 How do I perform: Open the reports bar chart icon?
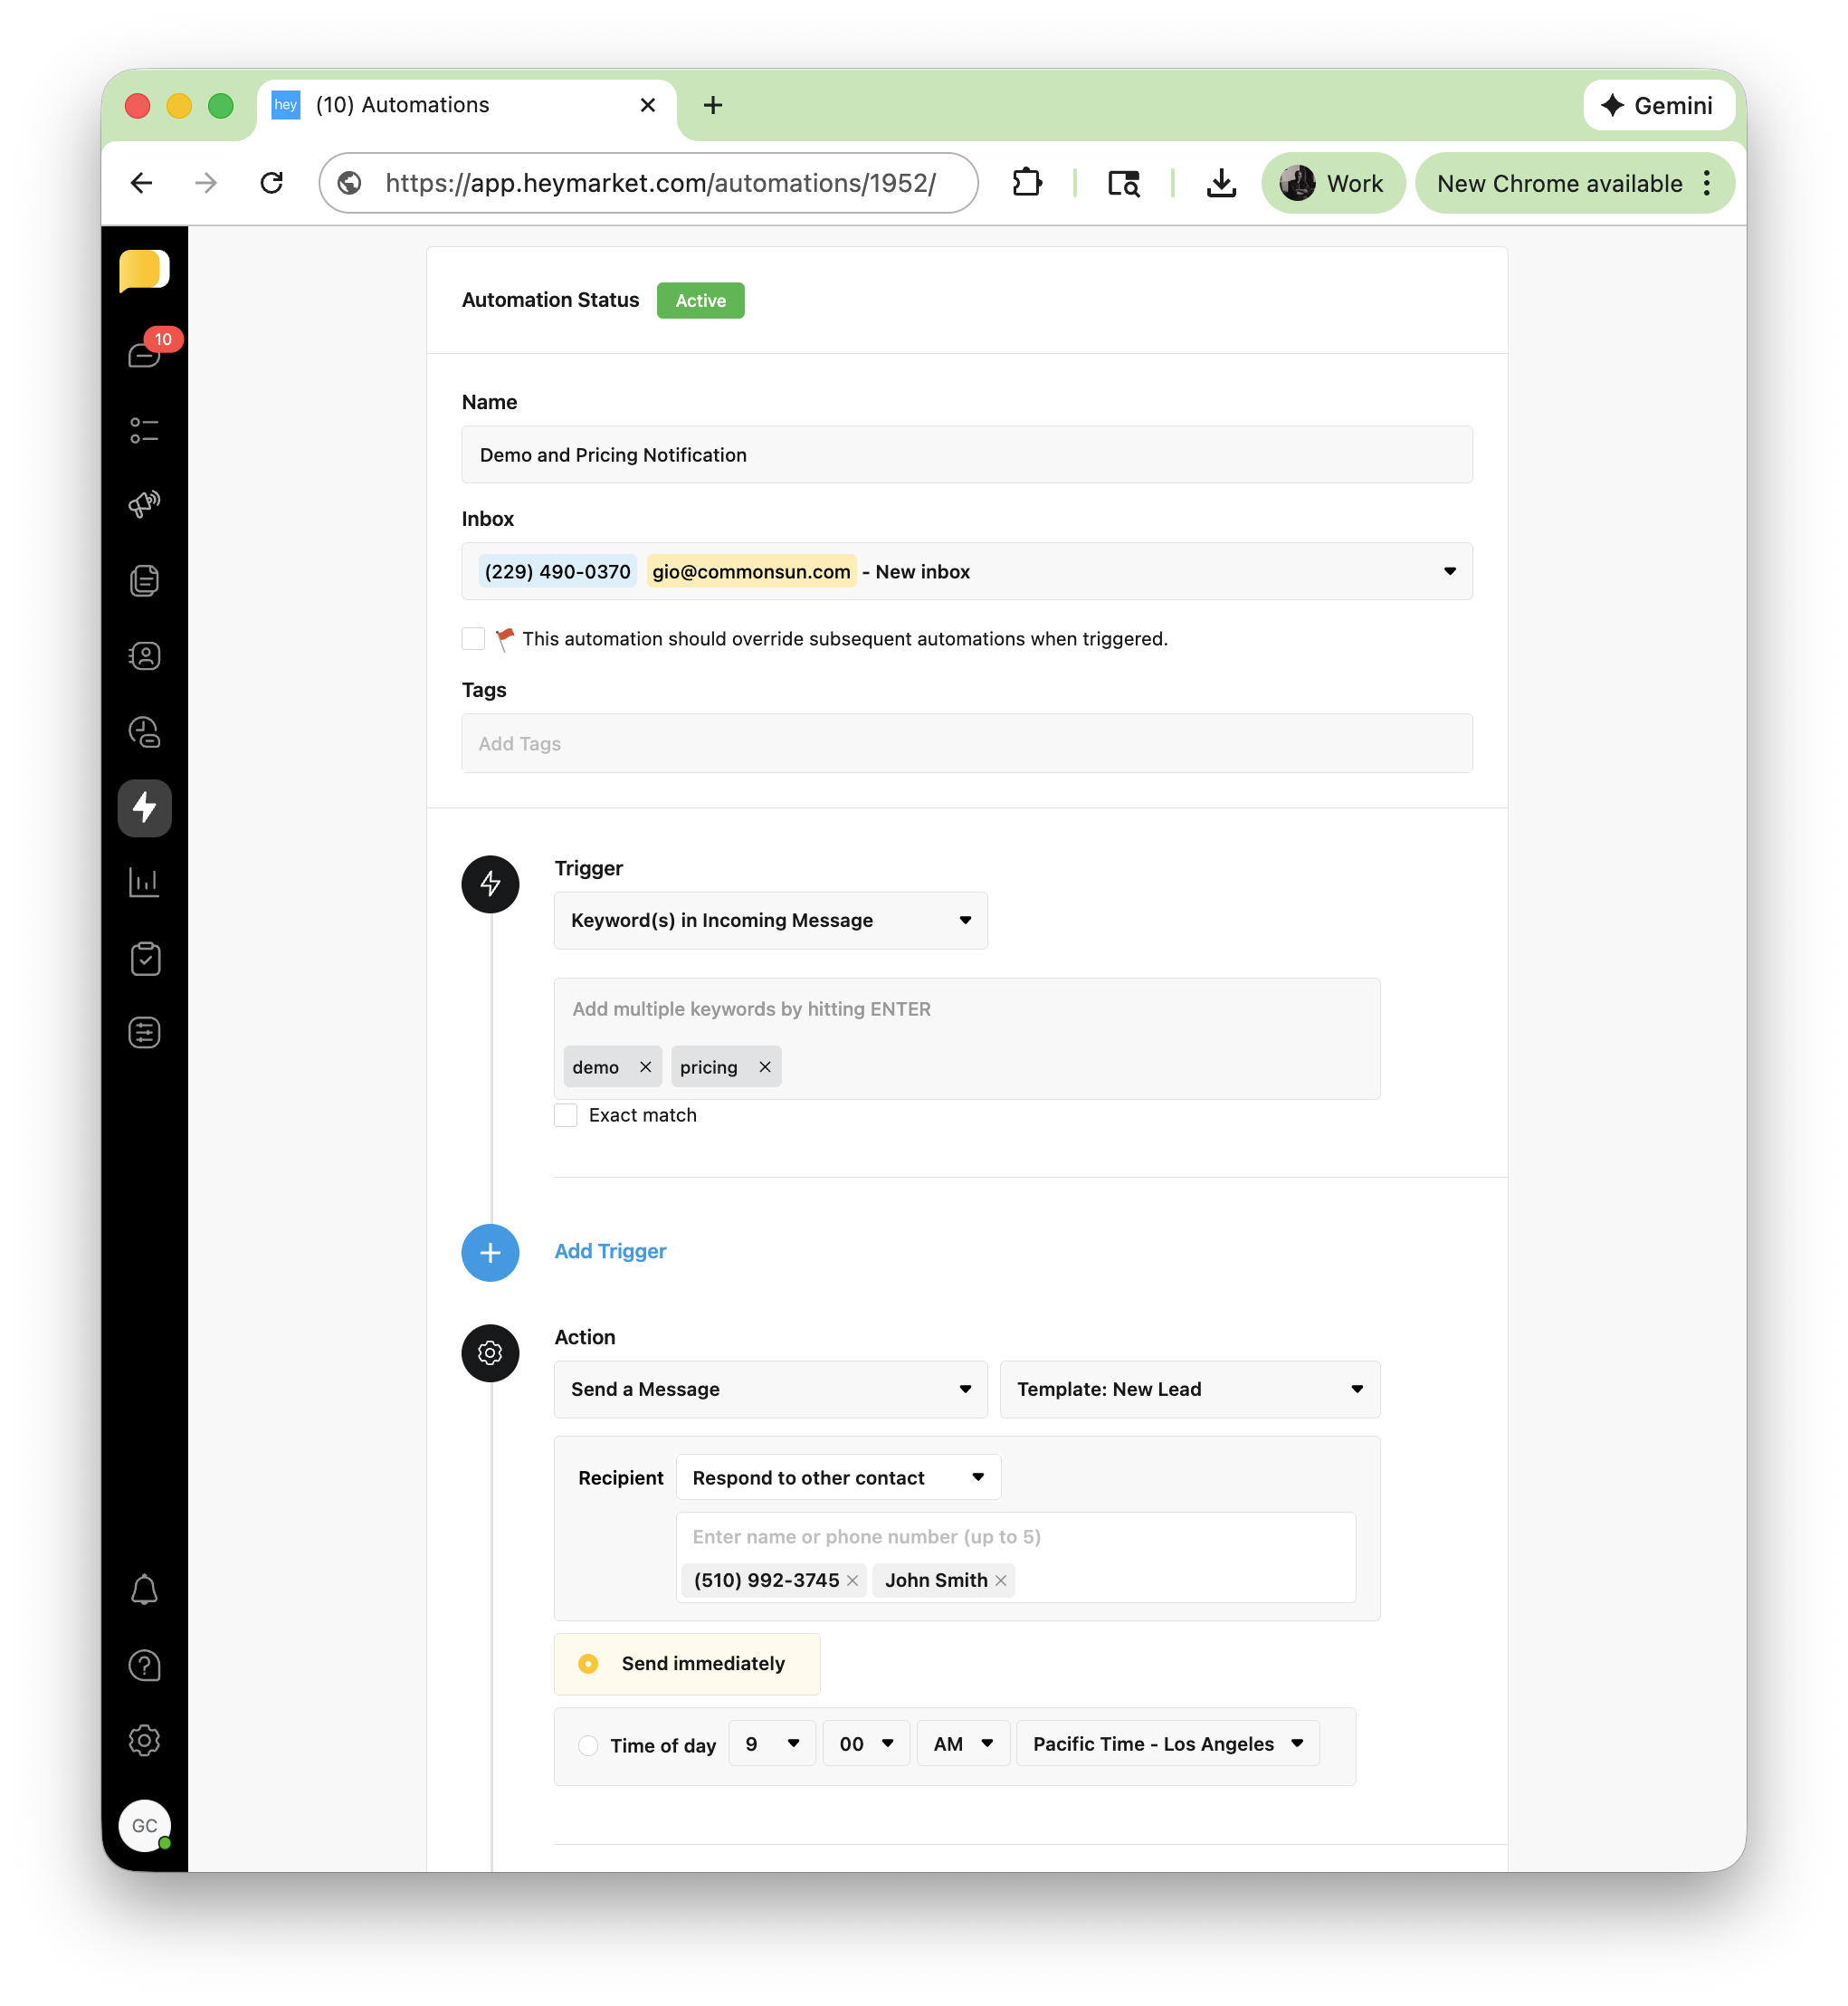(145, 882)
